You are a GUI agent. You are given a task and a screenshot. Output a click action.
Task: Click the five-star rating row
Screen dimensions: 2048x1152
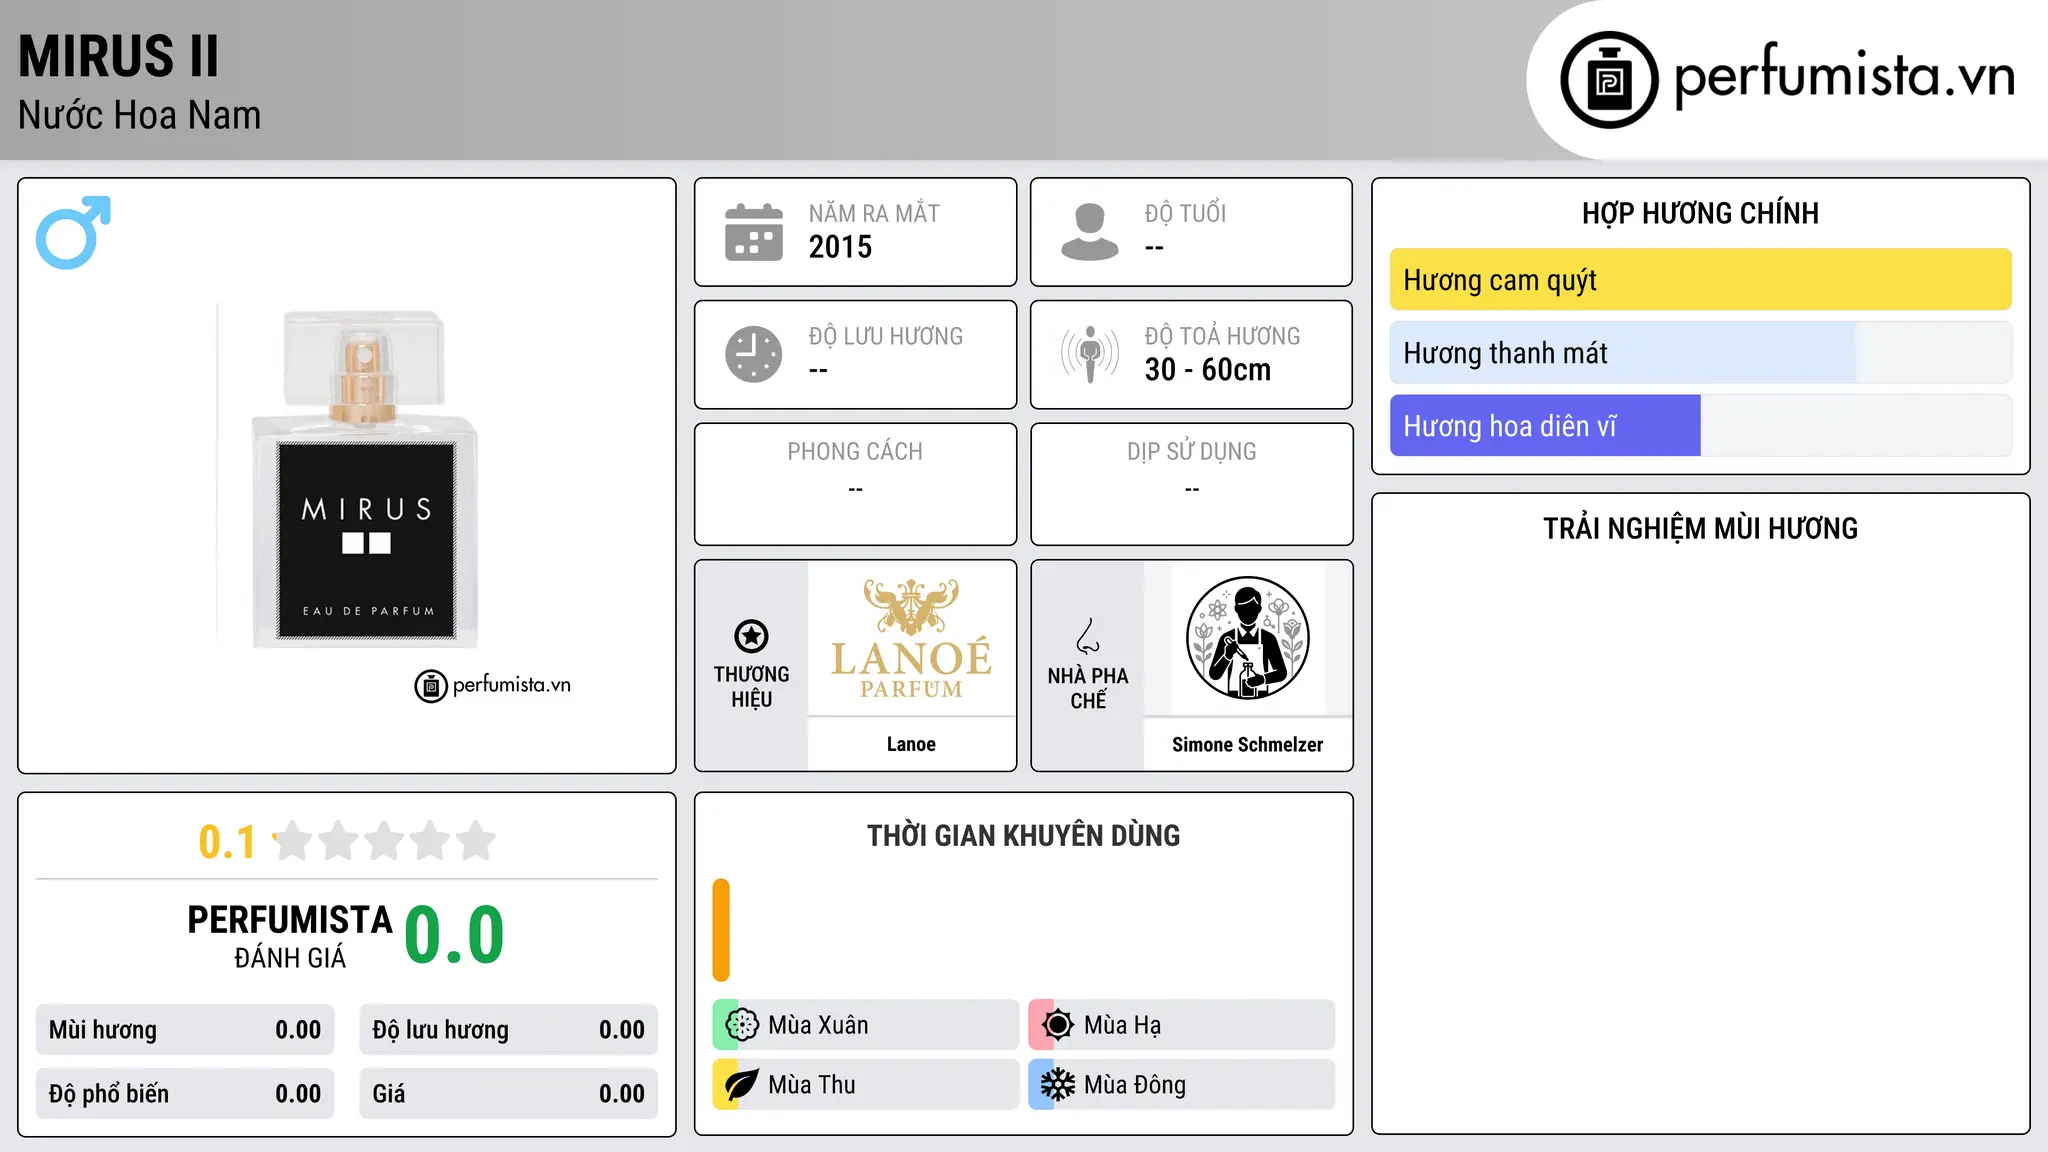385,841
